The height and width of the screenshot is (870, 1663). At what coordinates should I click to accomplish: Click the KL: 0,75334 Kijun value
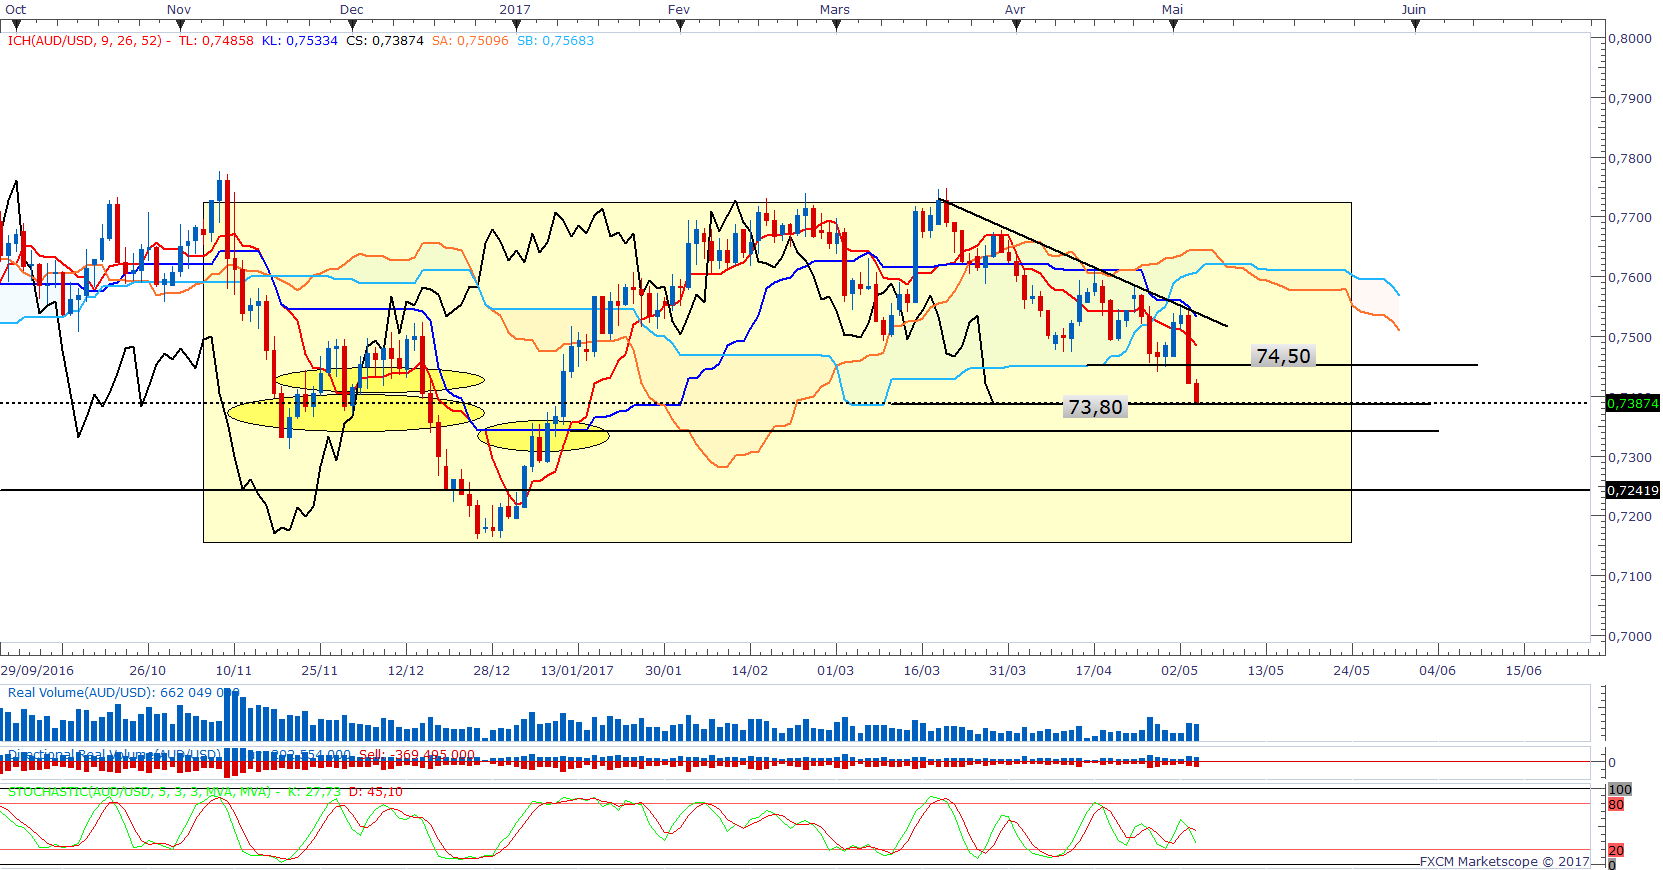(x=300, y=41)
